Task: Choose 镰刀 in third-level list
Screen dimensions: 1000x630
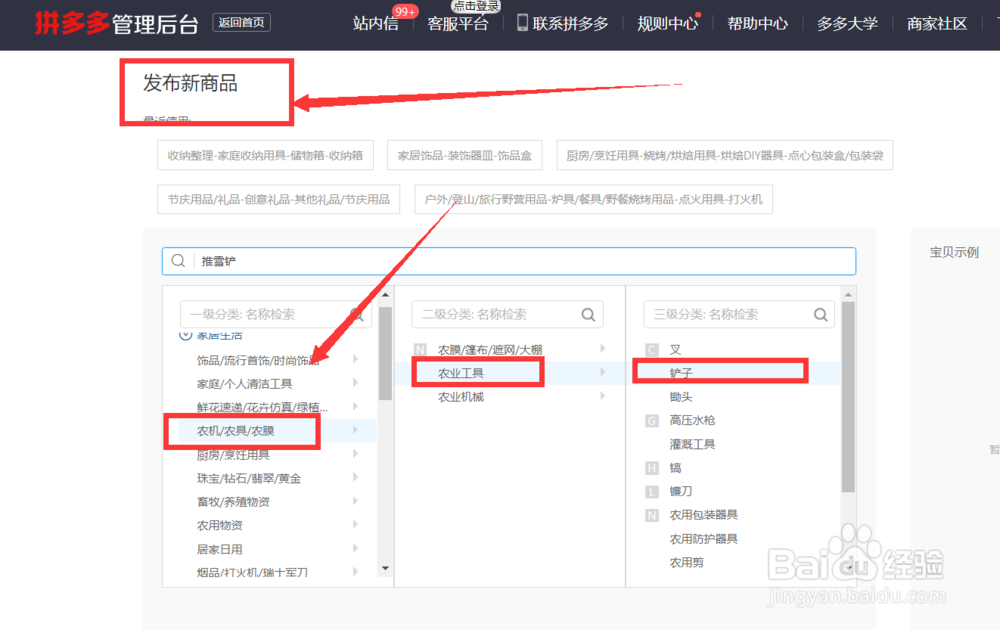Action: (680, 491)
